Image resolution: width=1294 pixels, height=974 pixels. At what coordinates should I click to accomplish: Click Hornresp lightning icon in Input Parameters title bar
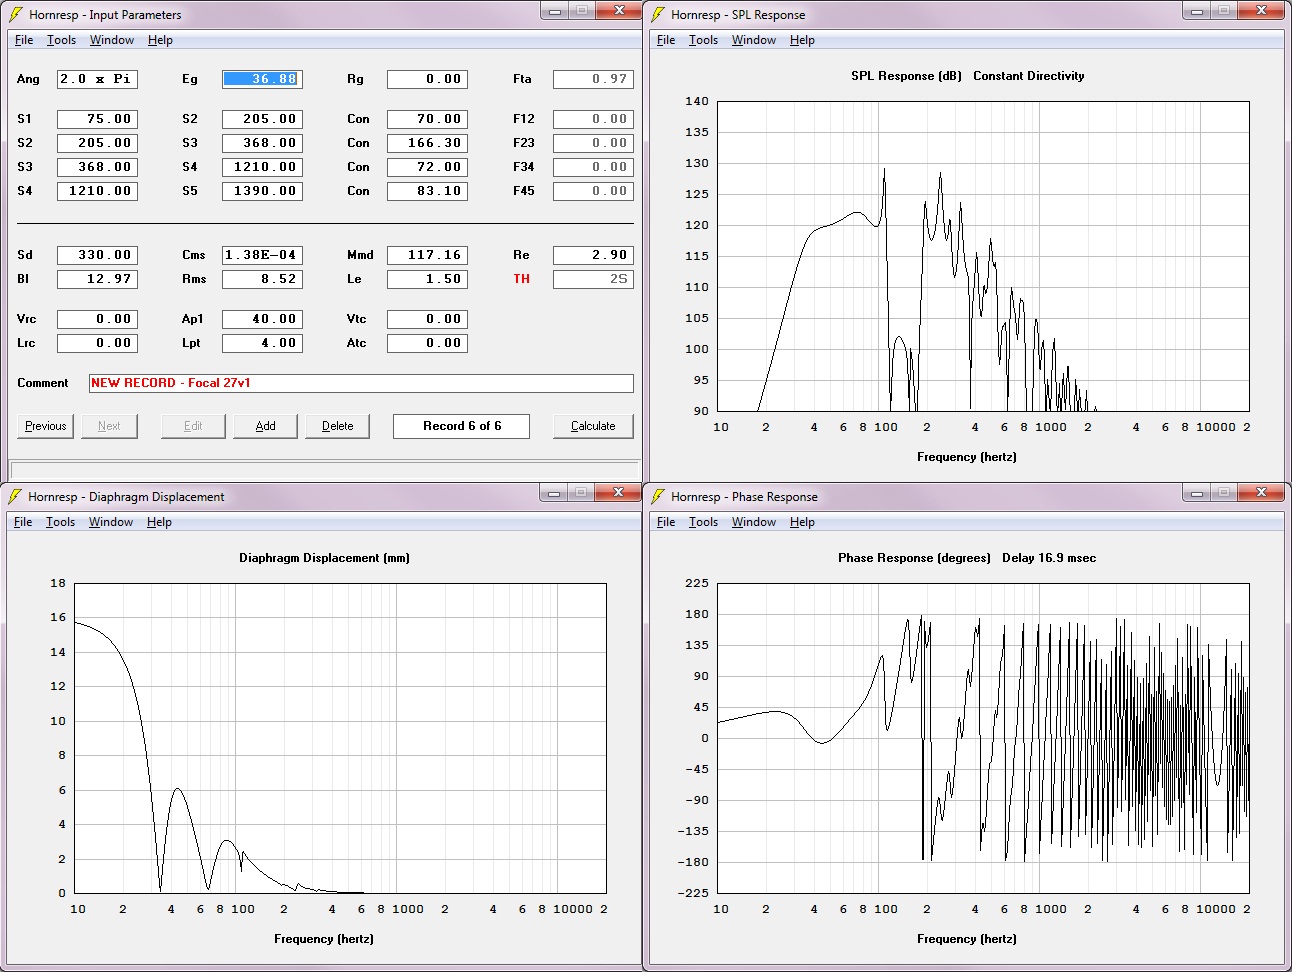tap(15, 14)
